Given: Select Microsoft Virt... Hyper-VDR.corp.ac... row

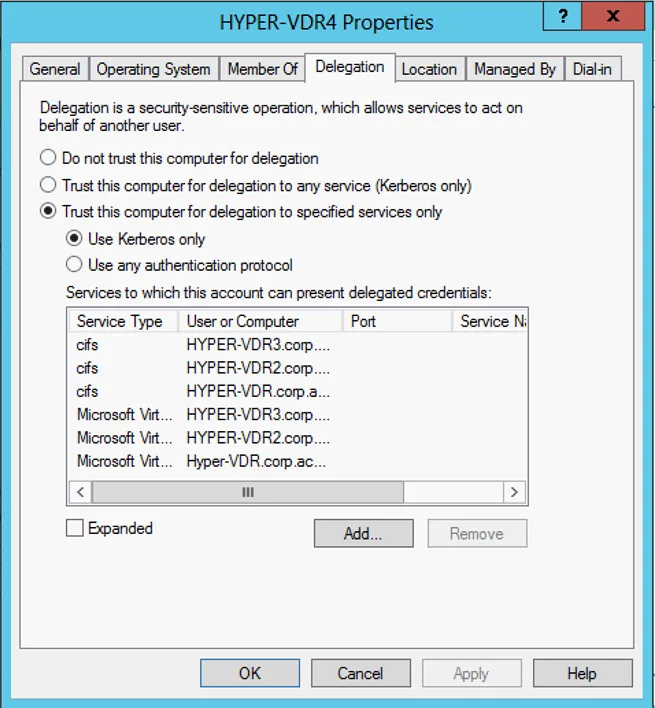Looking at the screenshot, I should point(297,461).
